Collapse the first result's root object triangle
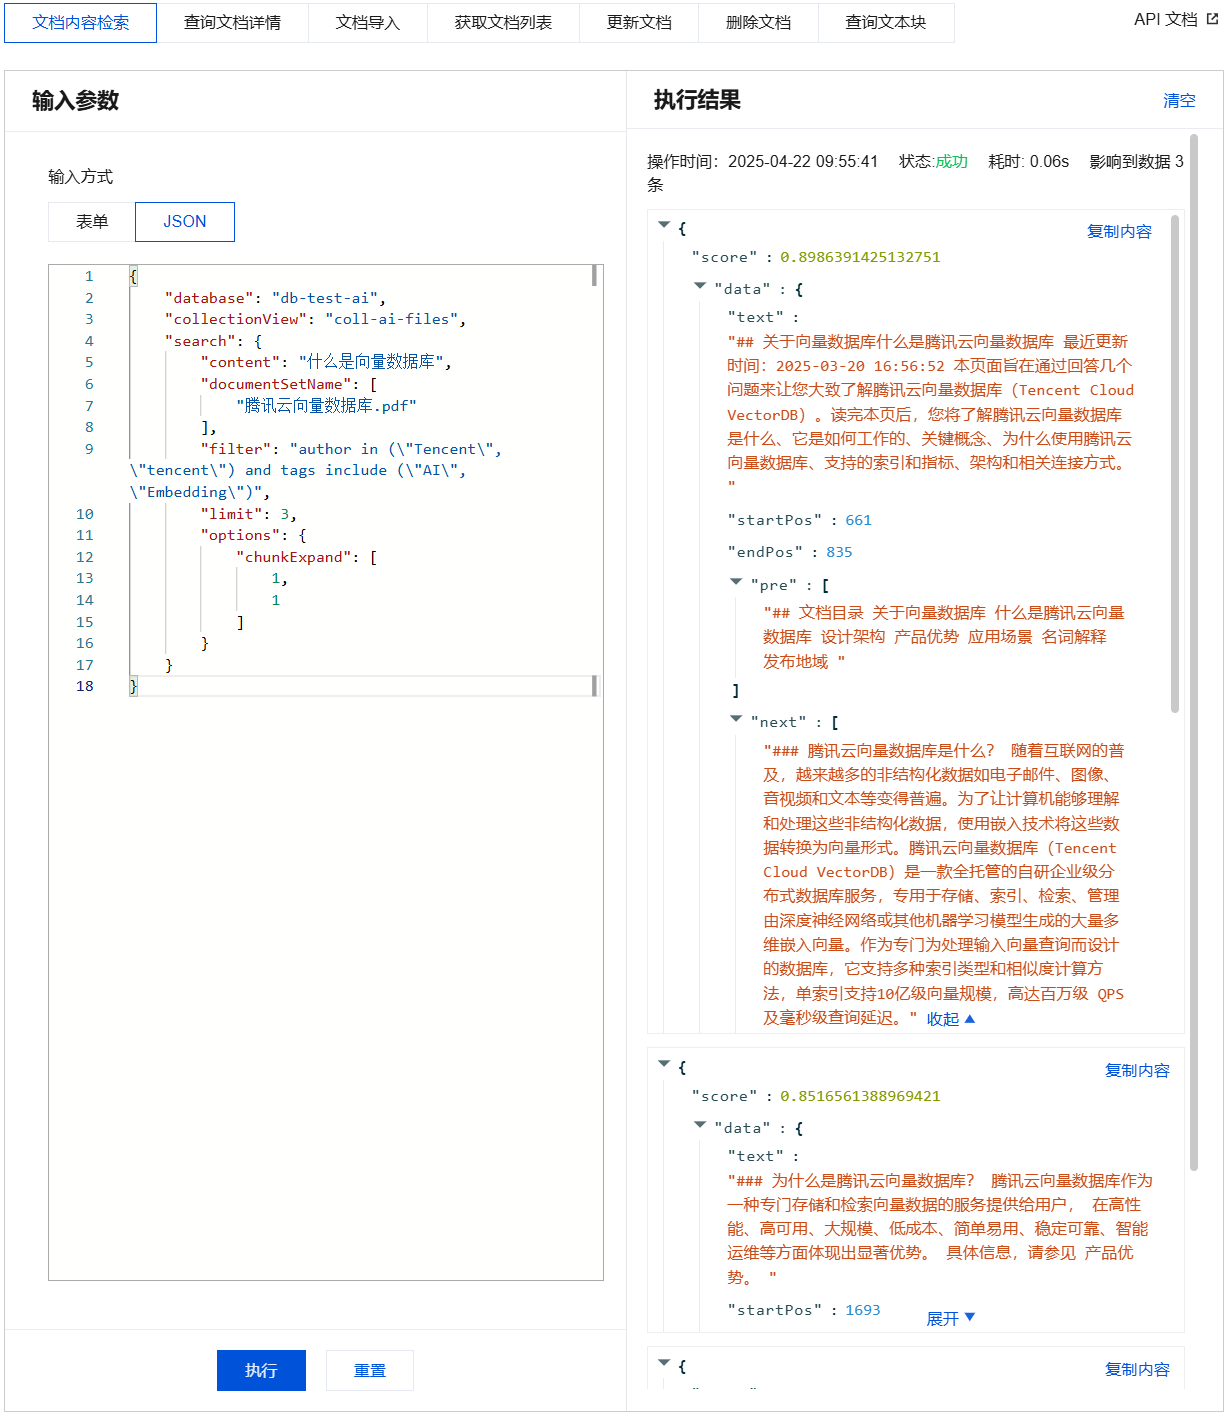Image resolution: width=1224 pixels, height=1421 pixels. tap(664, 225)
